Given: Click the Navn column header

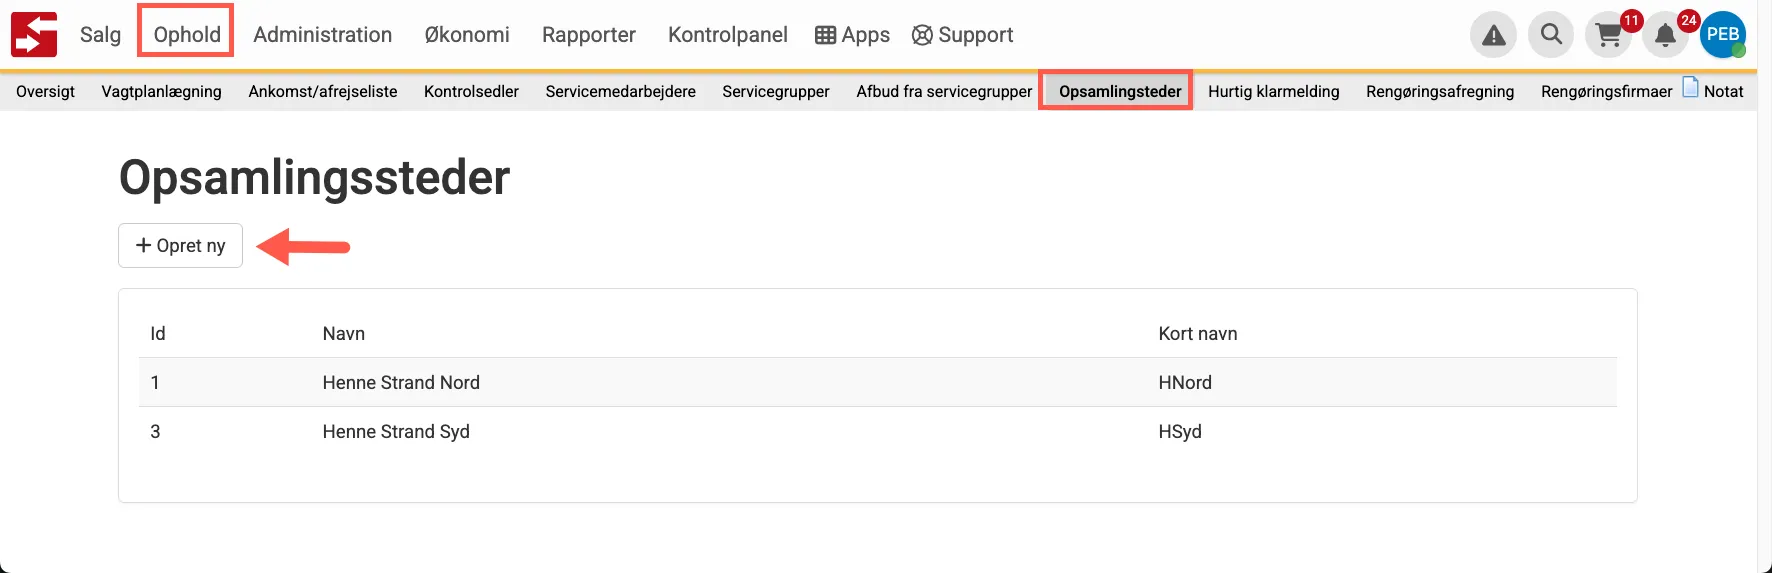Looking at the screenshot, I should [343, 334].
